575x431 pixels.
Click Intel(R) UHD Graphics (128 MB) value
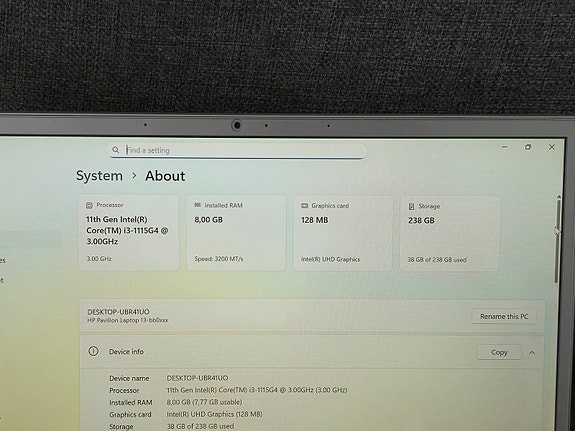tap(215, 414)
